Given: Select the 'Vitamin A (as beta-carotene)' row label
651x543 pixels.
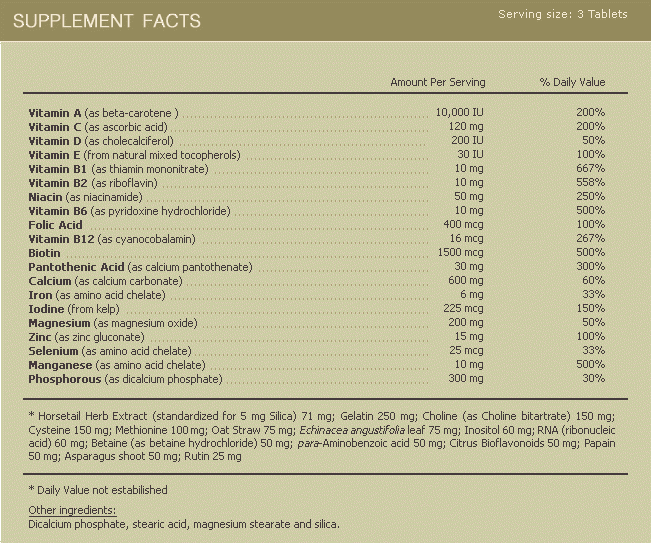Looking at the screenshot, I should [103, 113].
